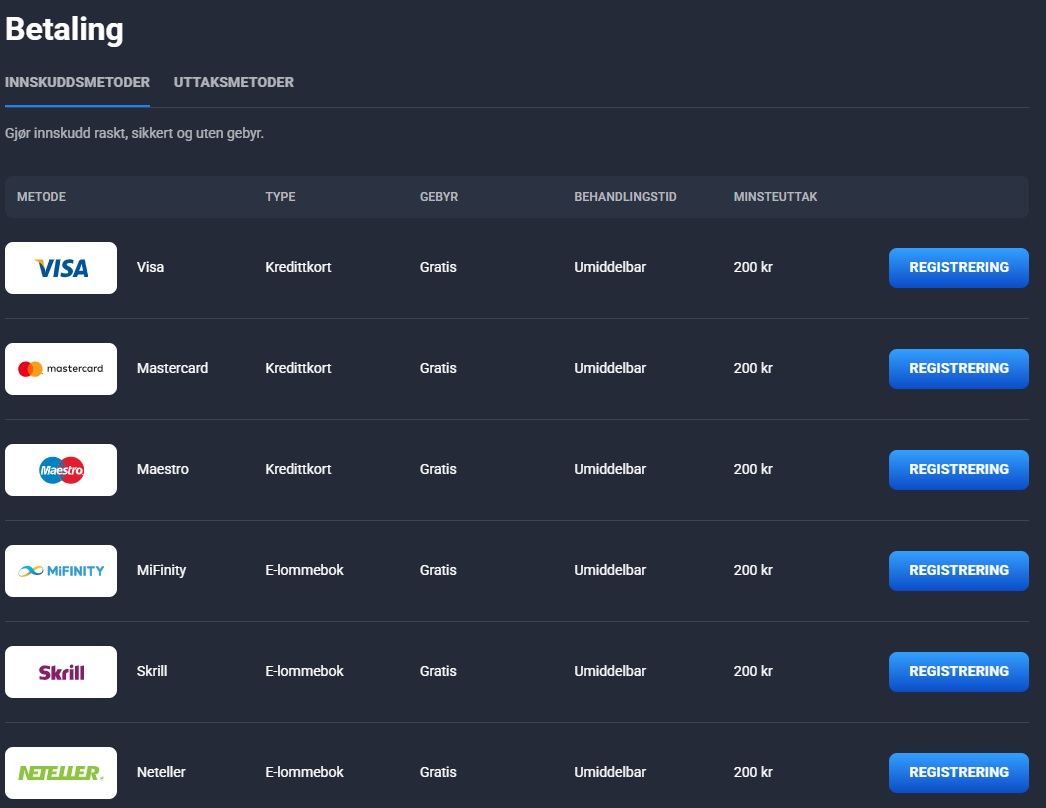Click the Metode column header

tap(41, 197)
